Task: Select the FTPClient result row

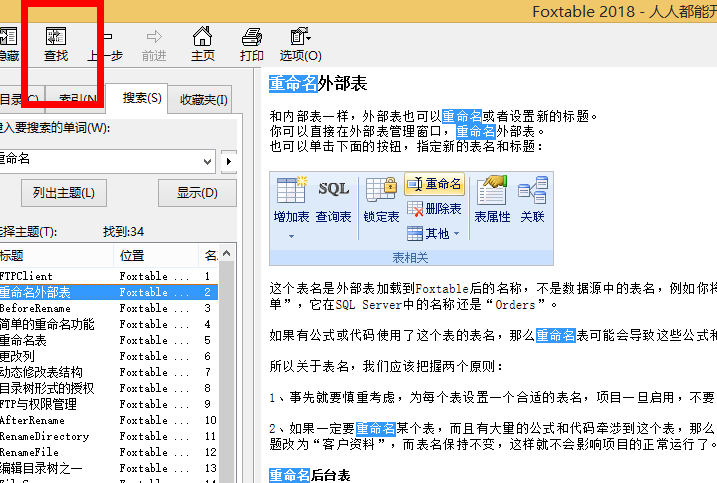Action: [x=109, y=276]
